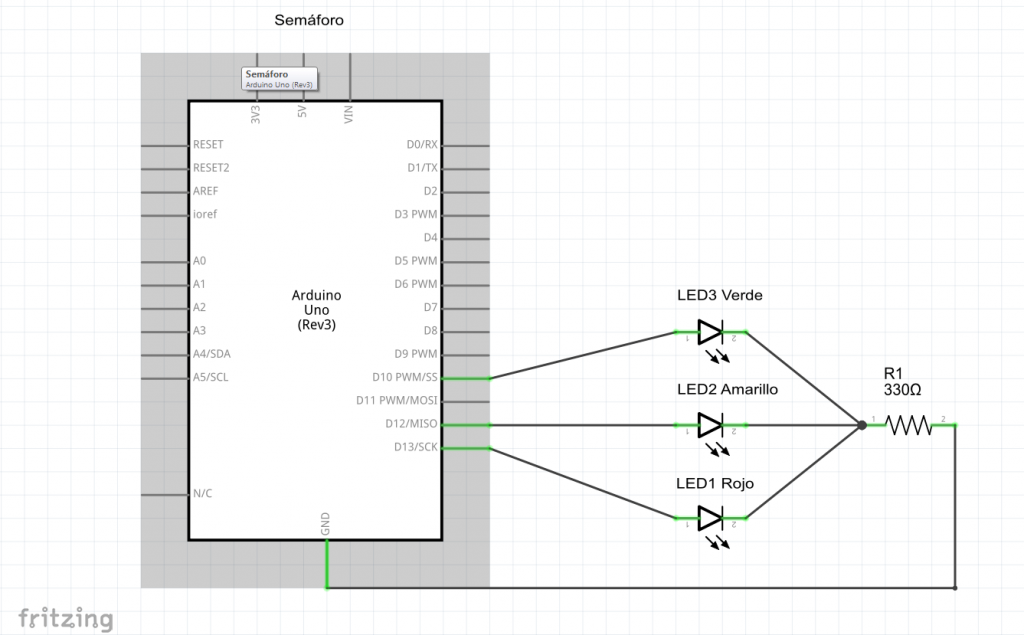Select the D12/MISO pin
This screenshot has height=635, width=1024.
point(466,424)
